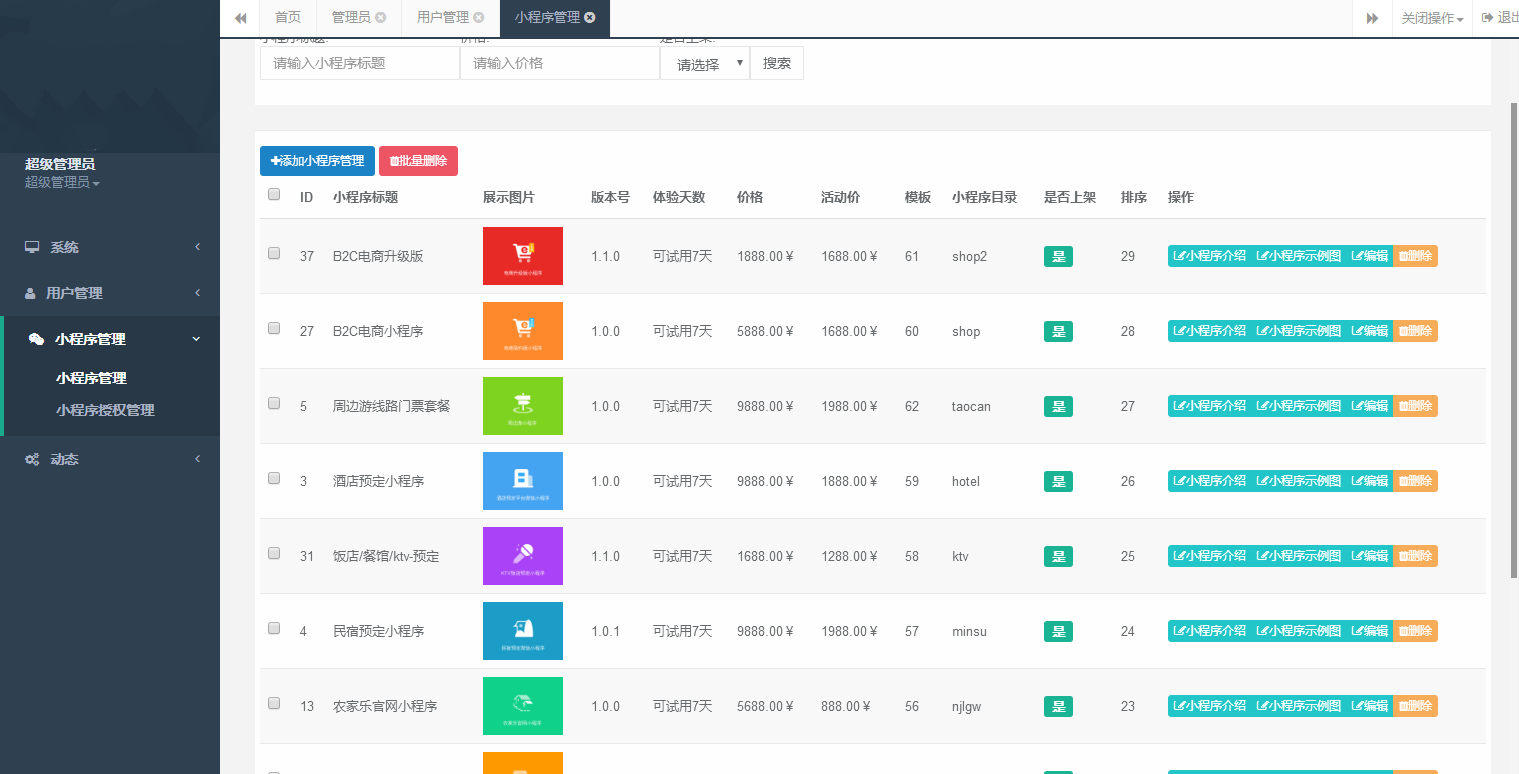
Task: Click the 退出 logout icon
Action: (1488, 18)
